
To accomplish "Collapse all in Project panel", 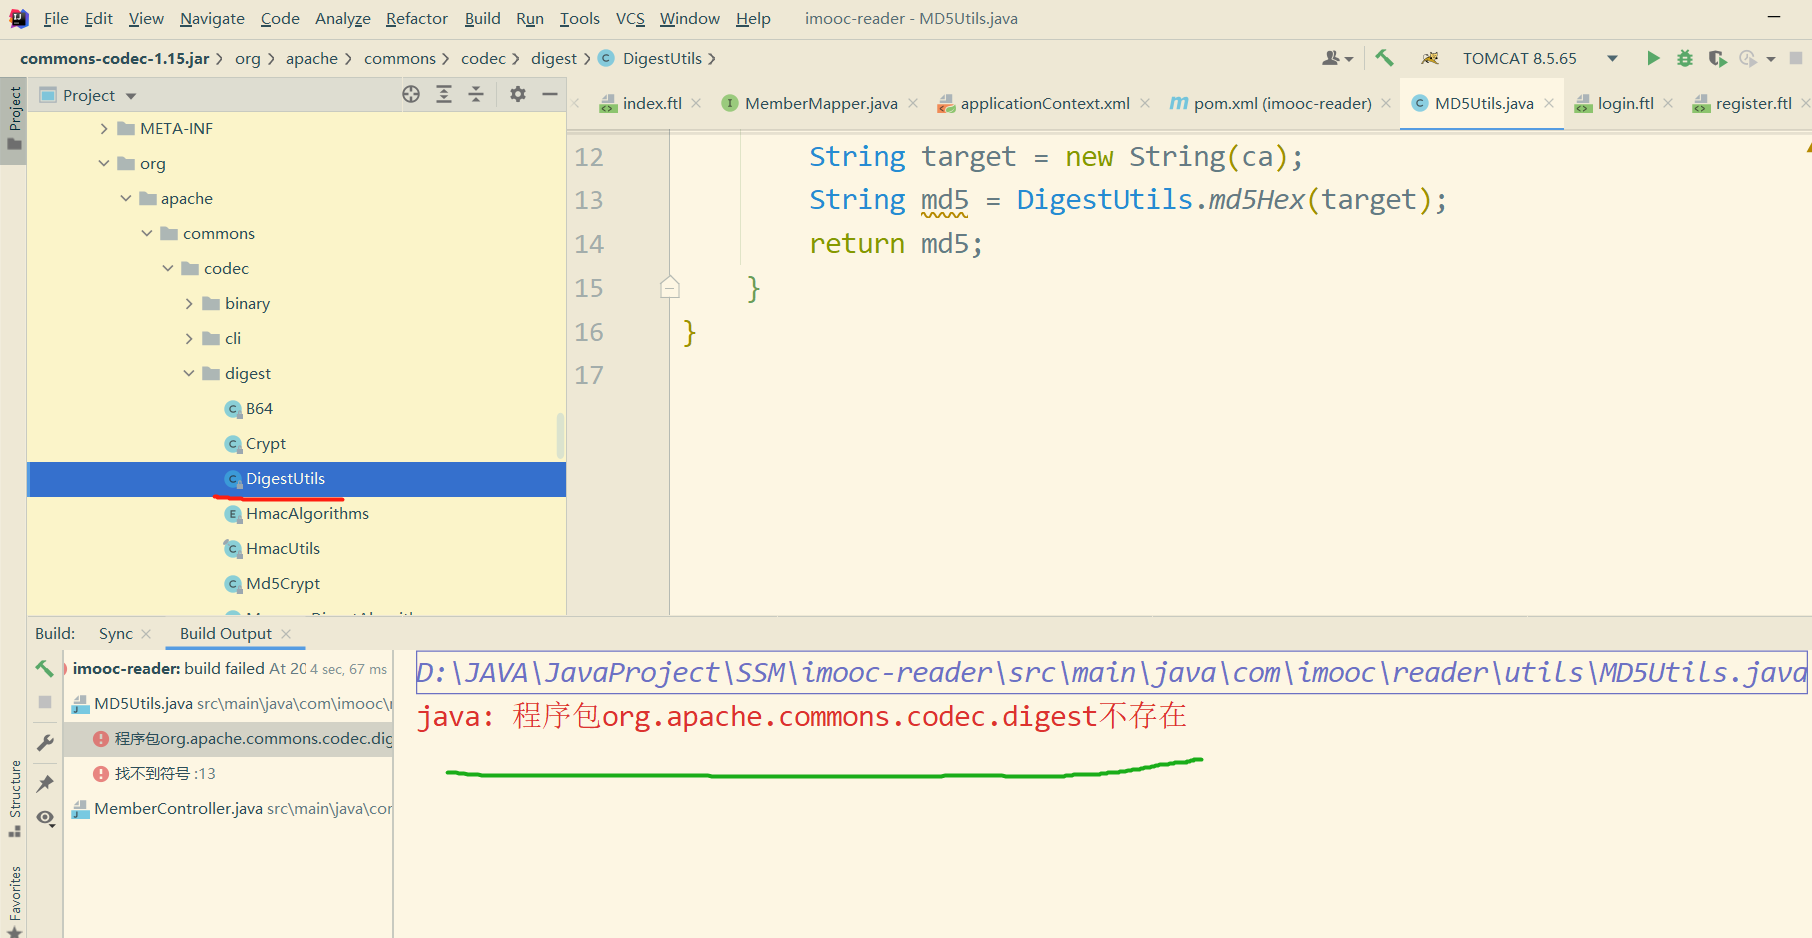I will 476,94.
